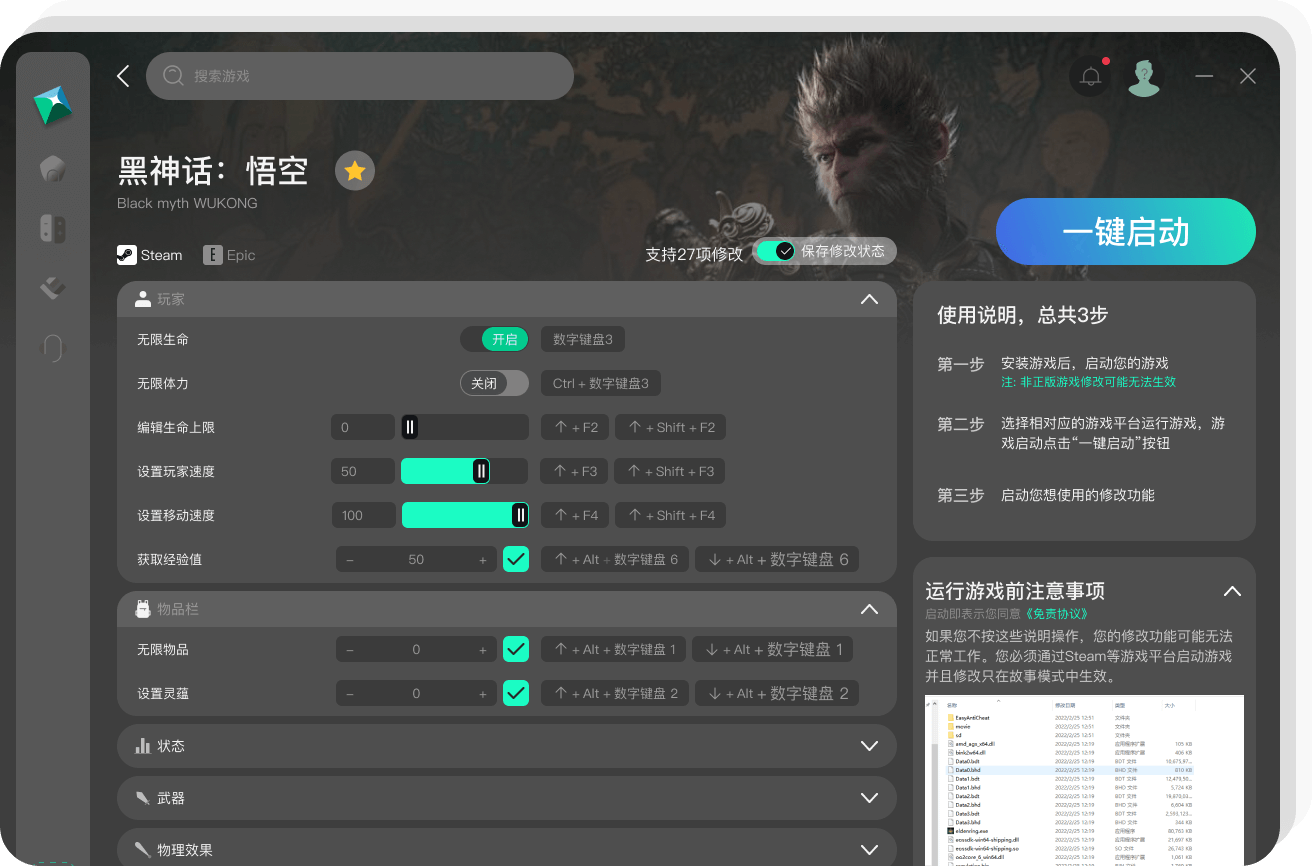Turn on 无限体力 toggle

[494, 383]
